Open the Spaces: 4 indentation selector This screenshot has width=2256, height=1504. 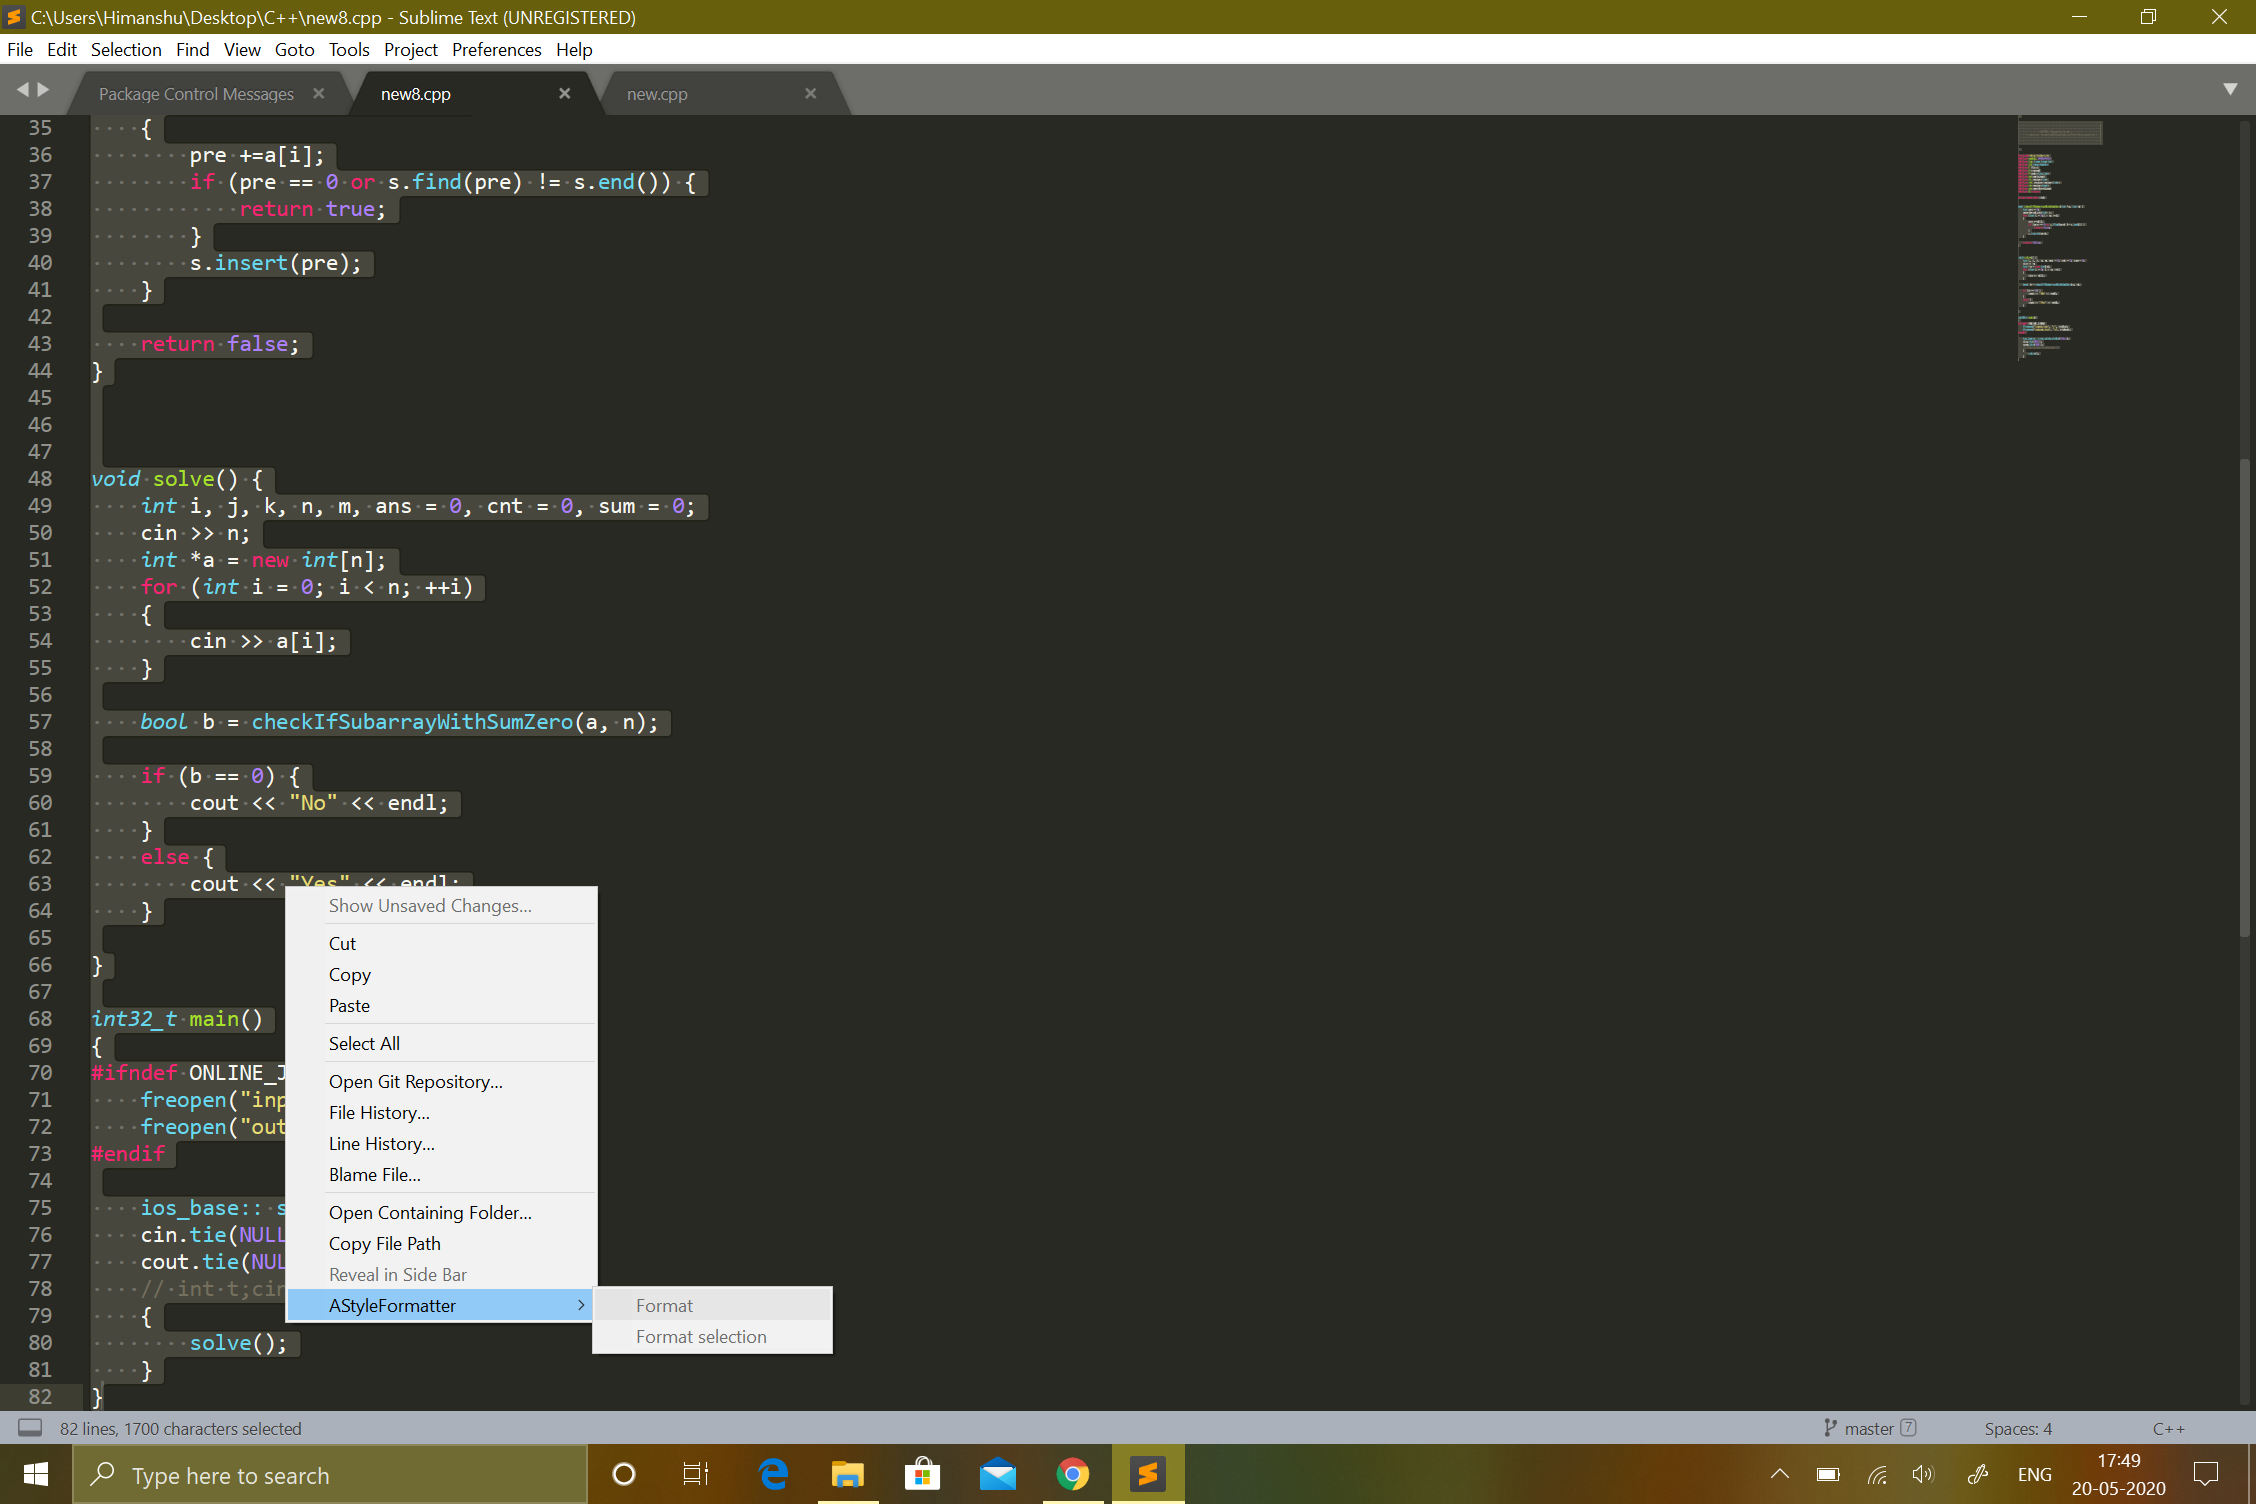click(2017, 1428)
